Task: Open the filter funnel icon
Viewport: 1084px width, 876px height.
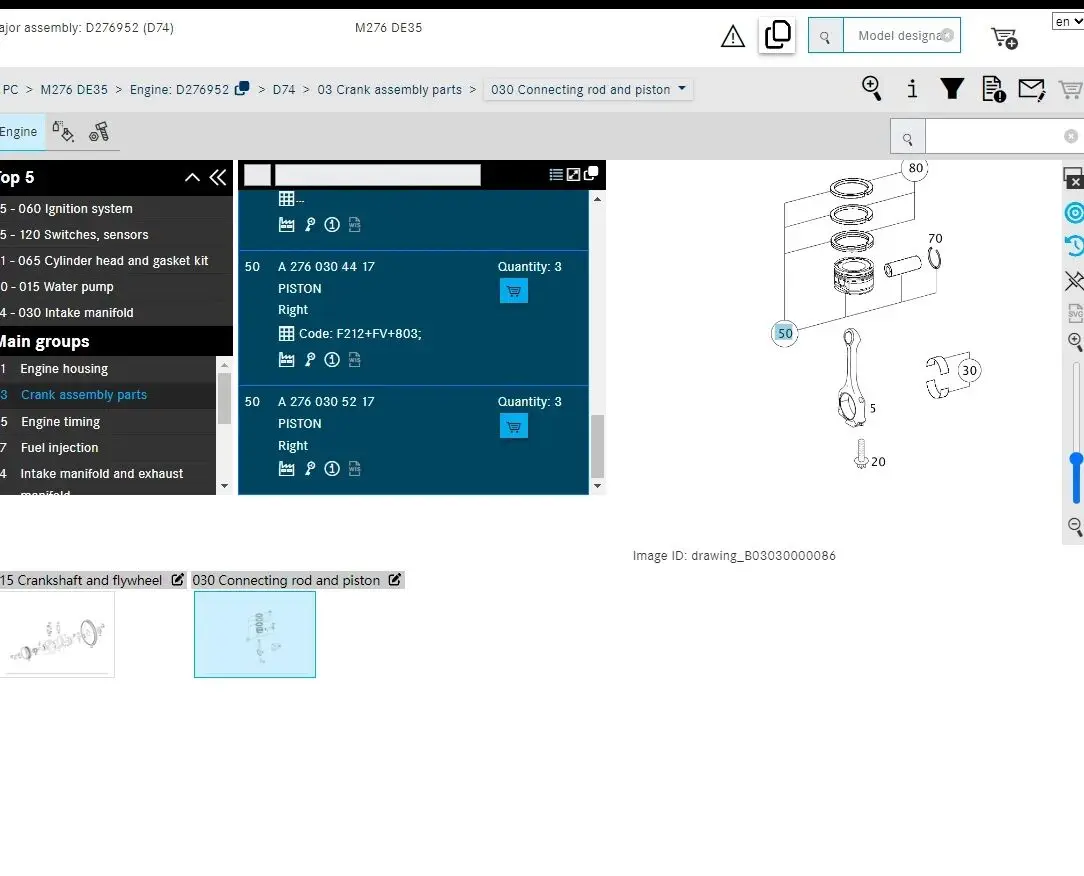Action: (x=952, y=89)
